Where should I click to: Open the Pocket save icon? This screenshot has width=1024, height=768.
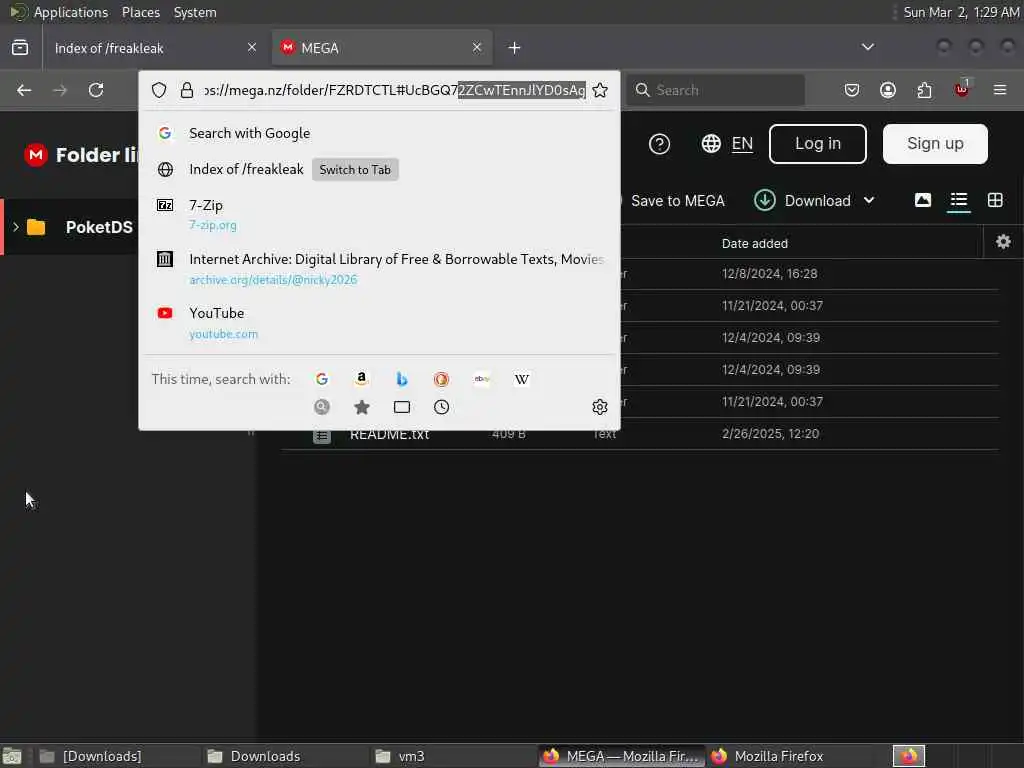click(852, 90)
